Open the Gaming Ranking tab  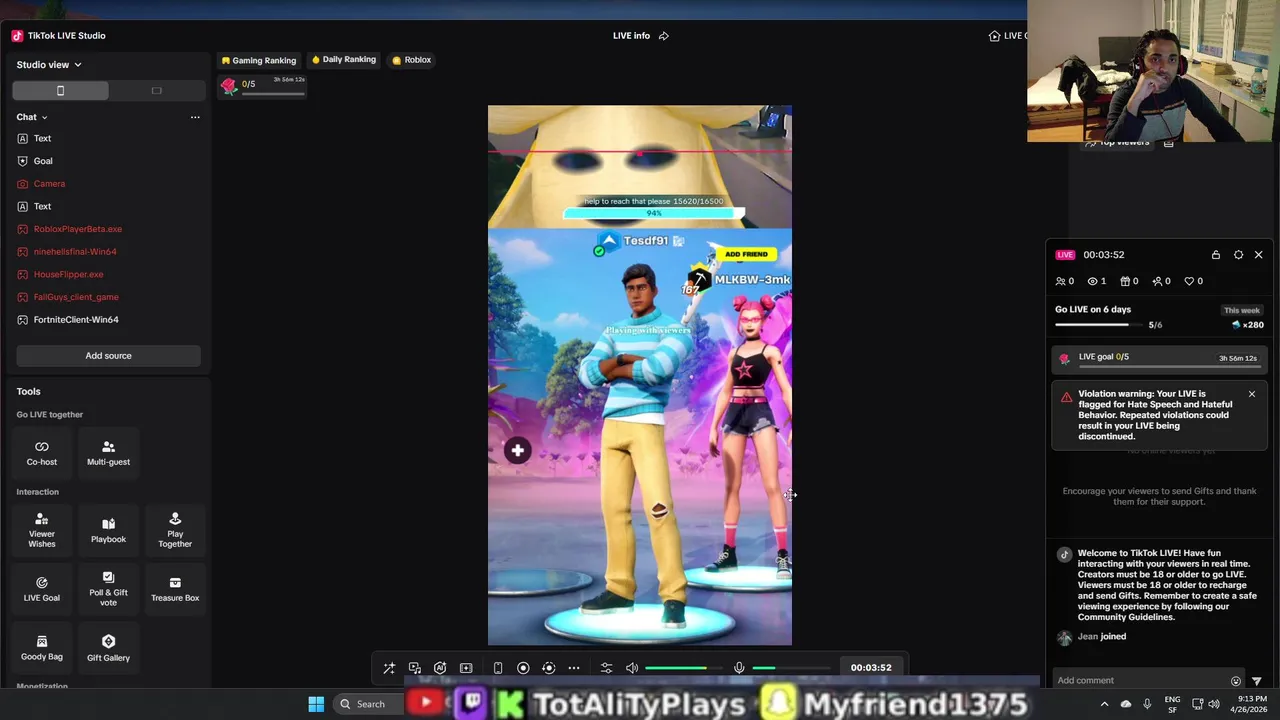259,61
